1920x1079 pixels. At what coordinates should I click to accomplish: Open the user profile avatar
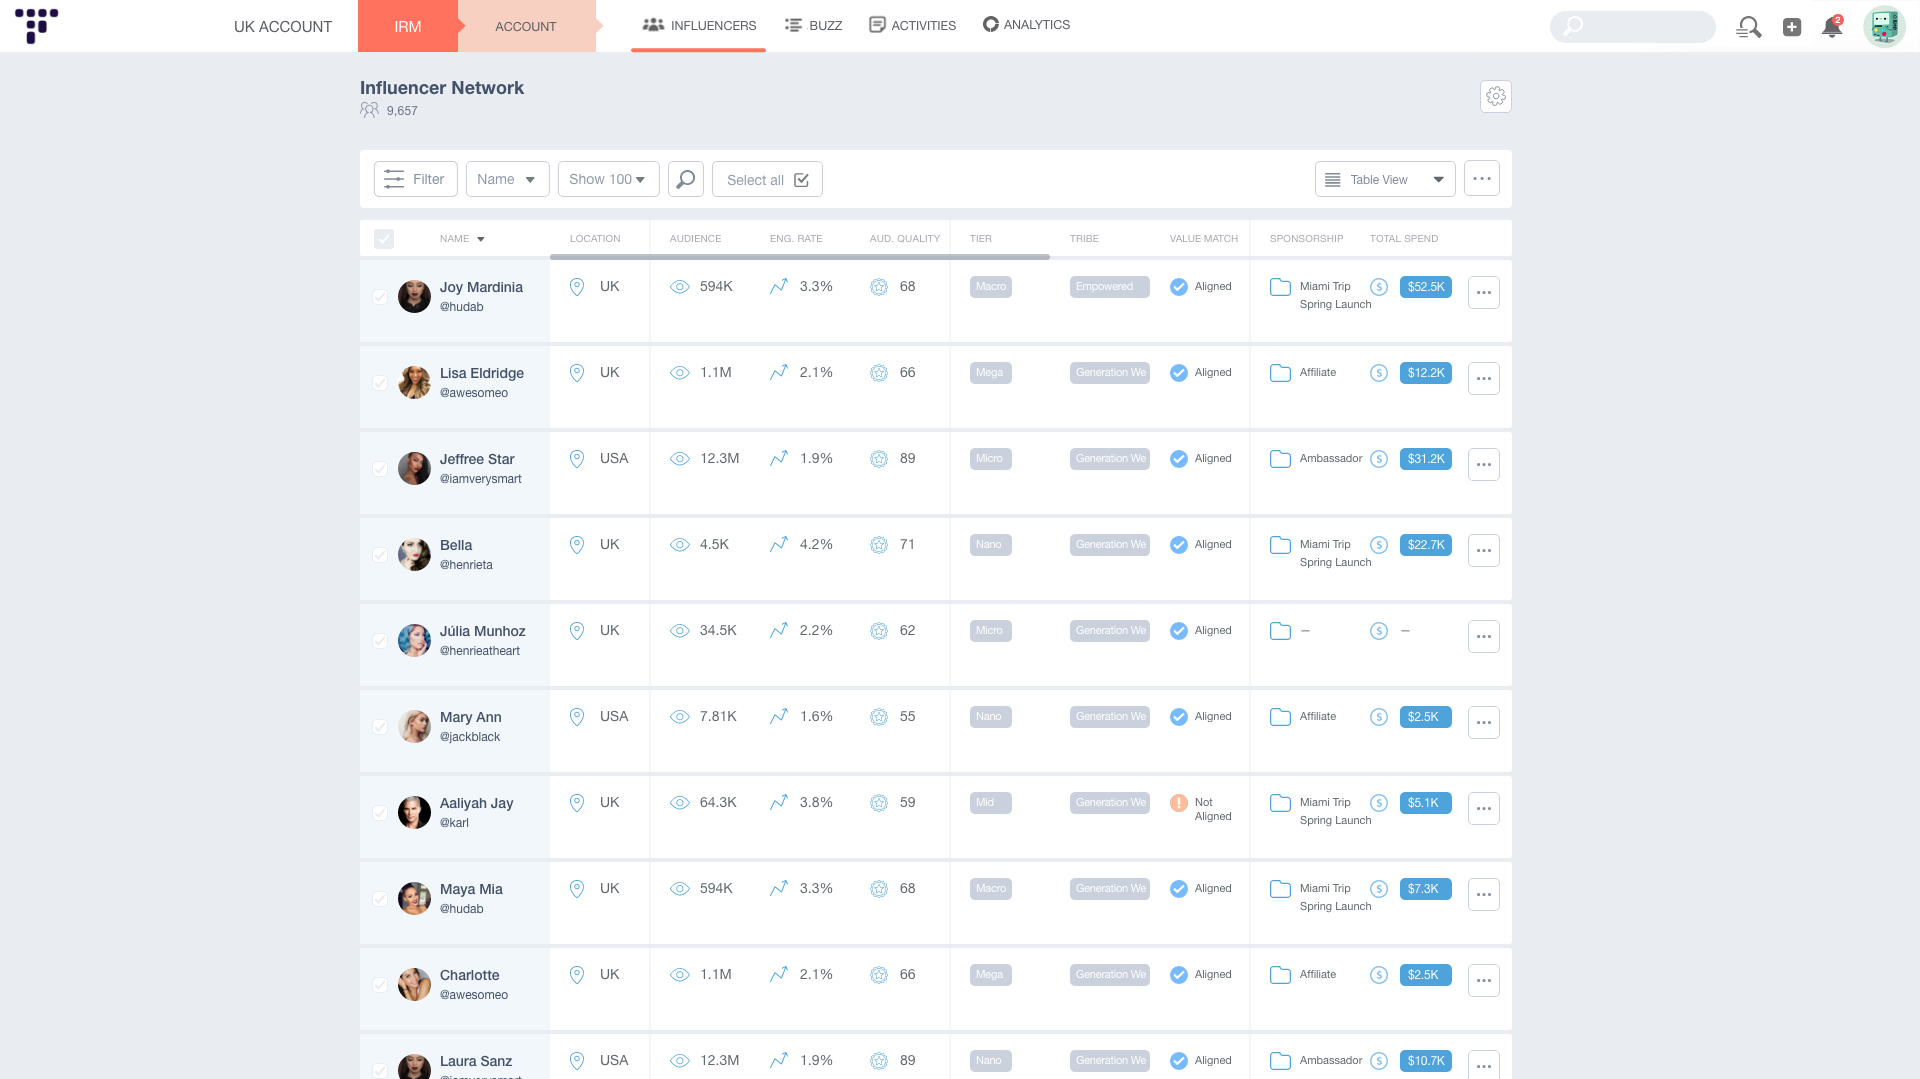pyautogui.click(x=1884, y=26)
